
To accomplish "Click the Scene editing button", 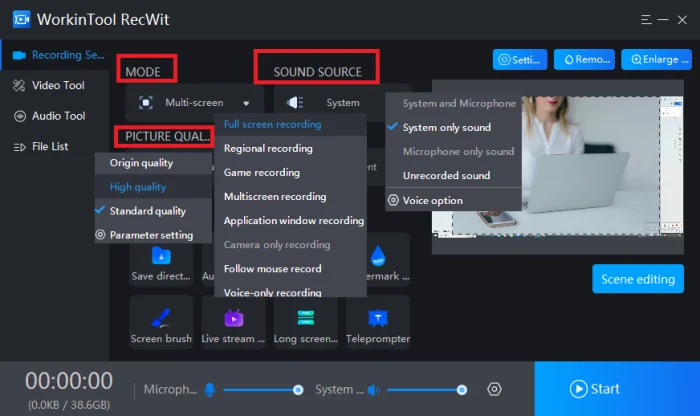I will (638, 279).
